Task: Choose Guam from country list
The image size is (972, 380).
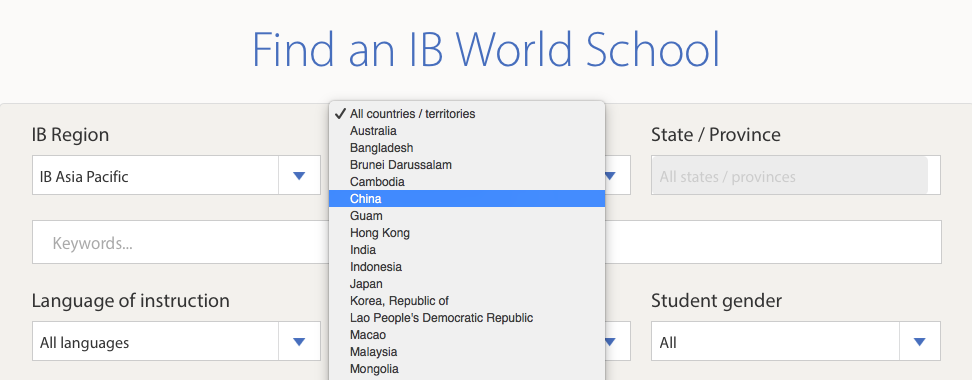Action: click(x=467, y=216)
